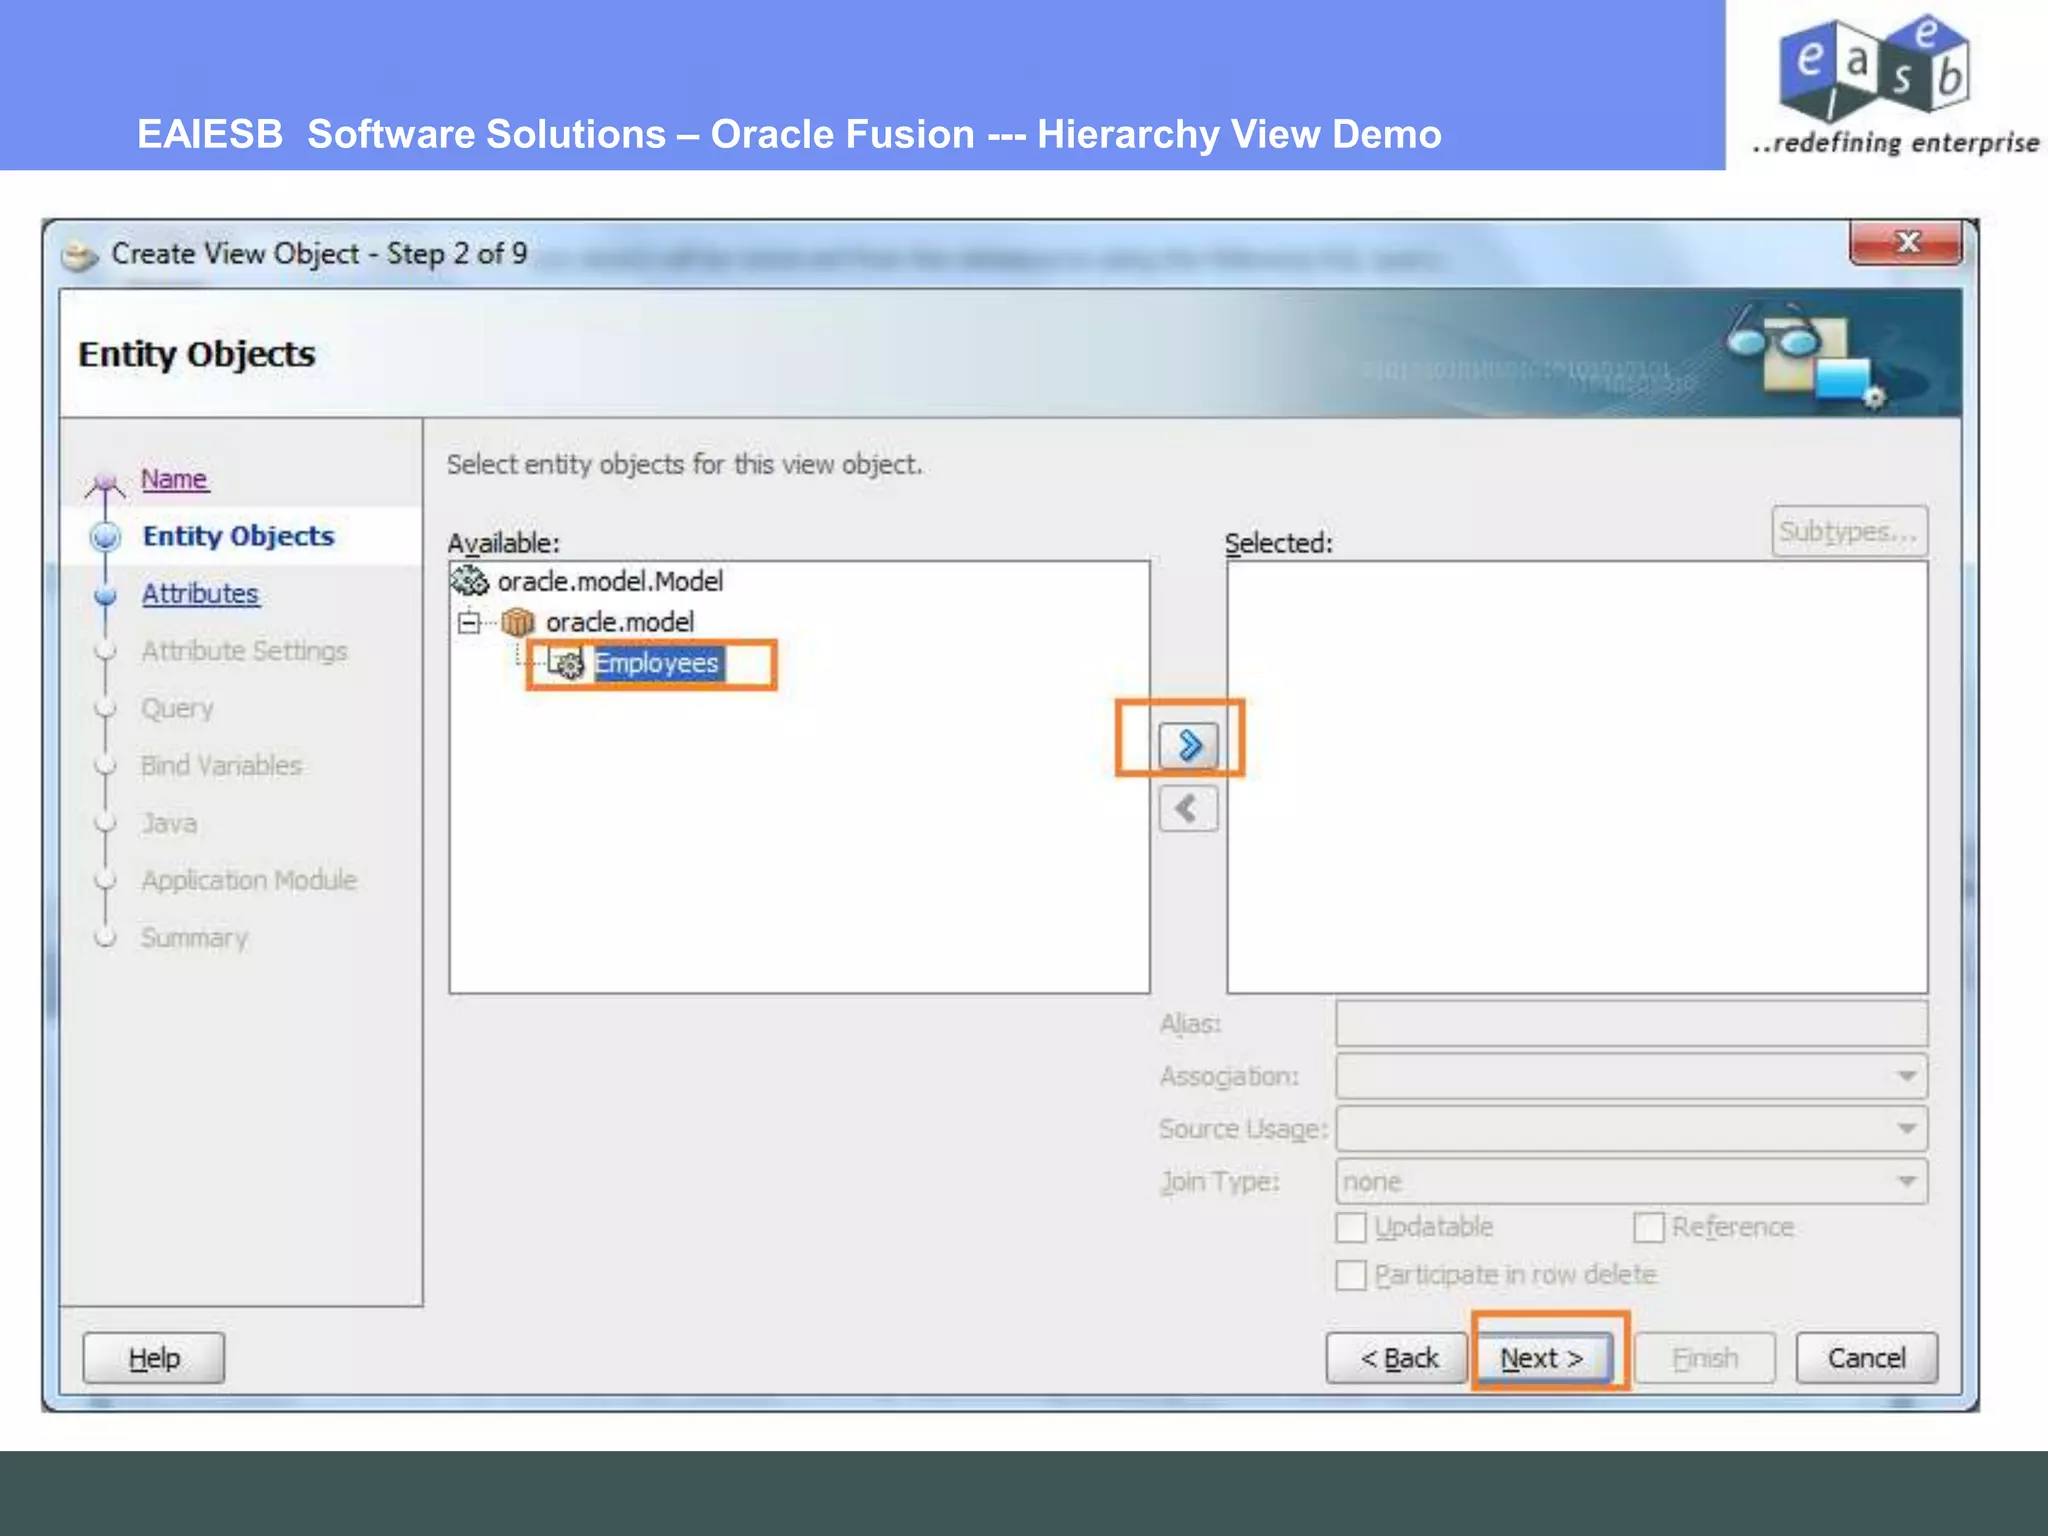Click the Finish button
2048x1536 pixels.
(1705, 1358)
